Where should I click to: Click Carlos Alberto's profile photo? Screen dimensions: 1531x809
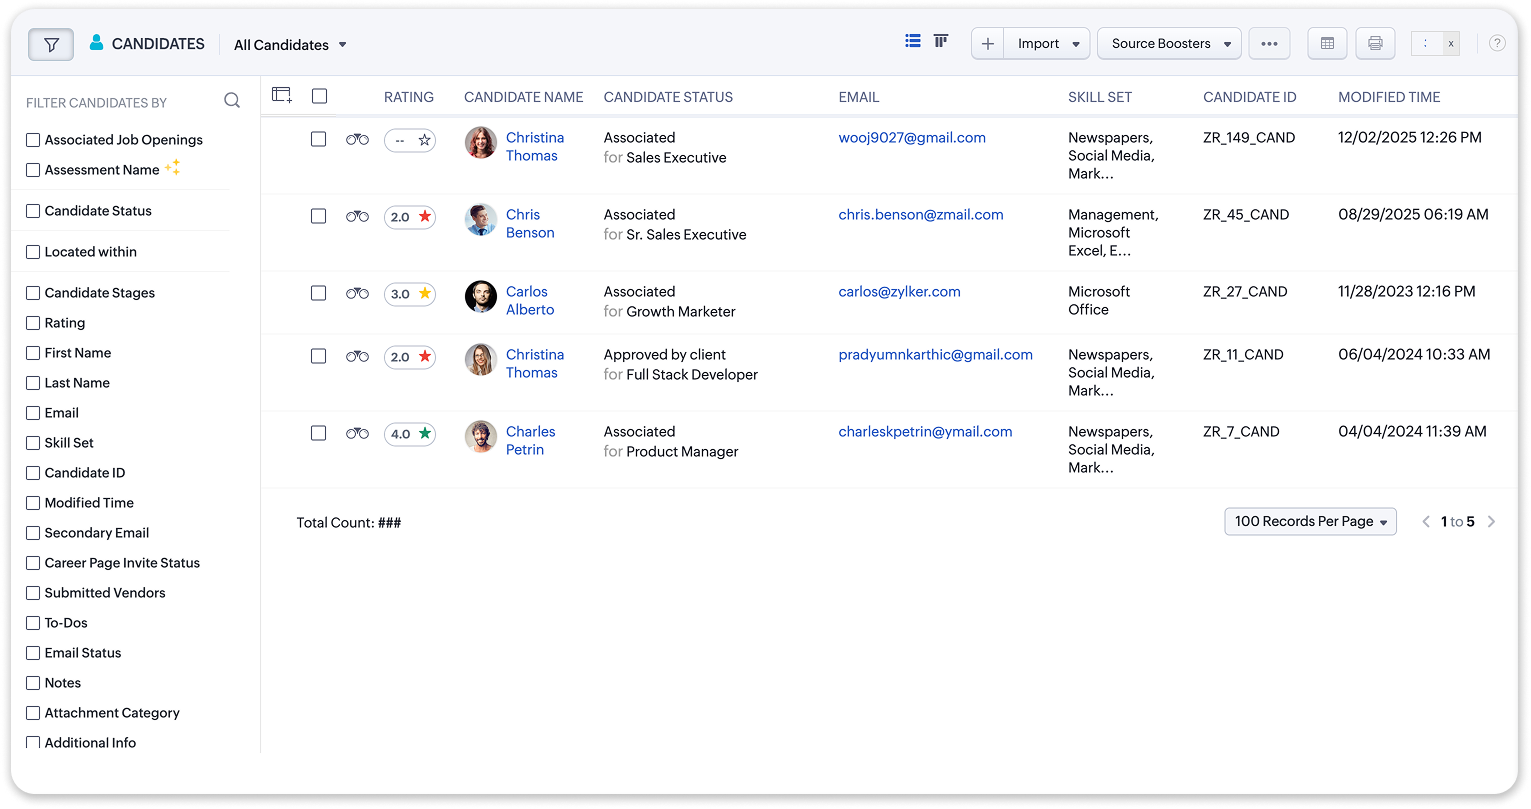click(481, 297)
